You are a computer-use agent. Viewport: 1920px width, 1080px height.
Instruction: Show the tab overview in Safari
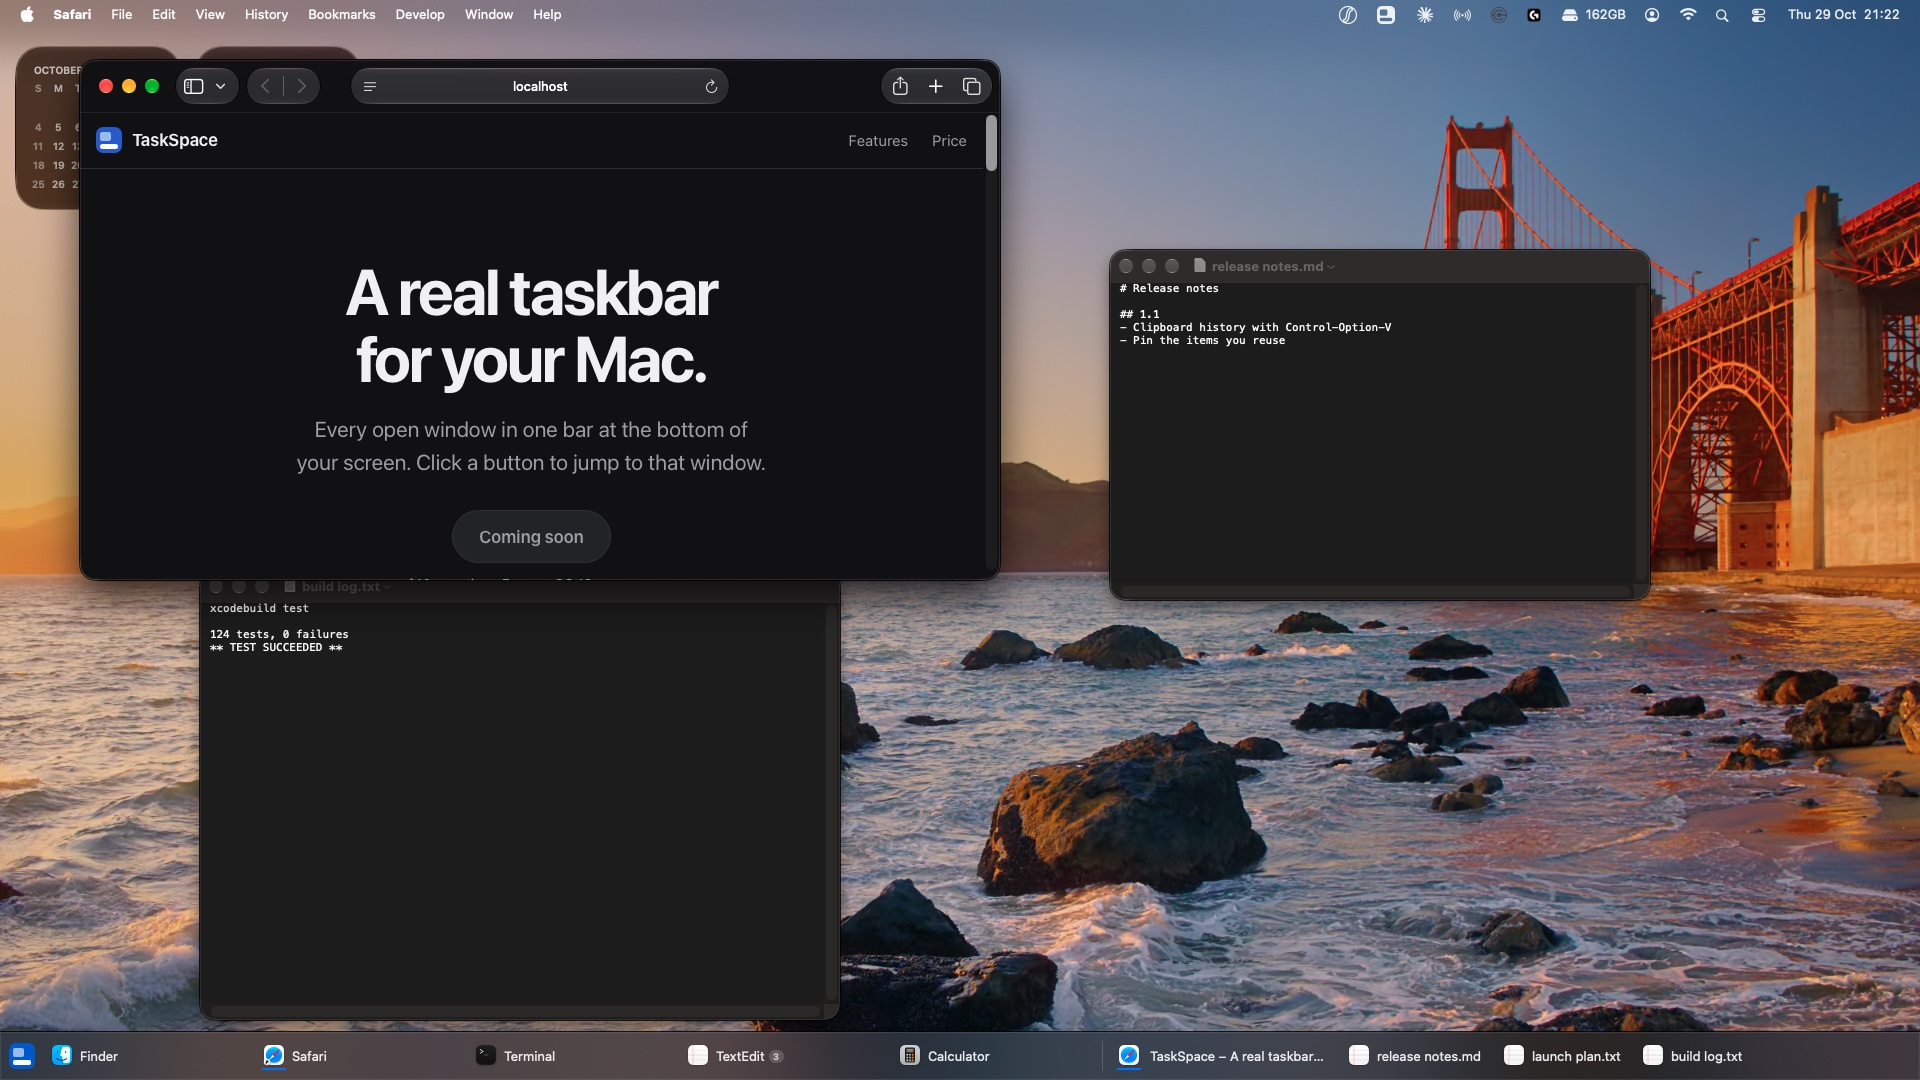pos(971,86)
